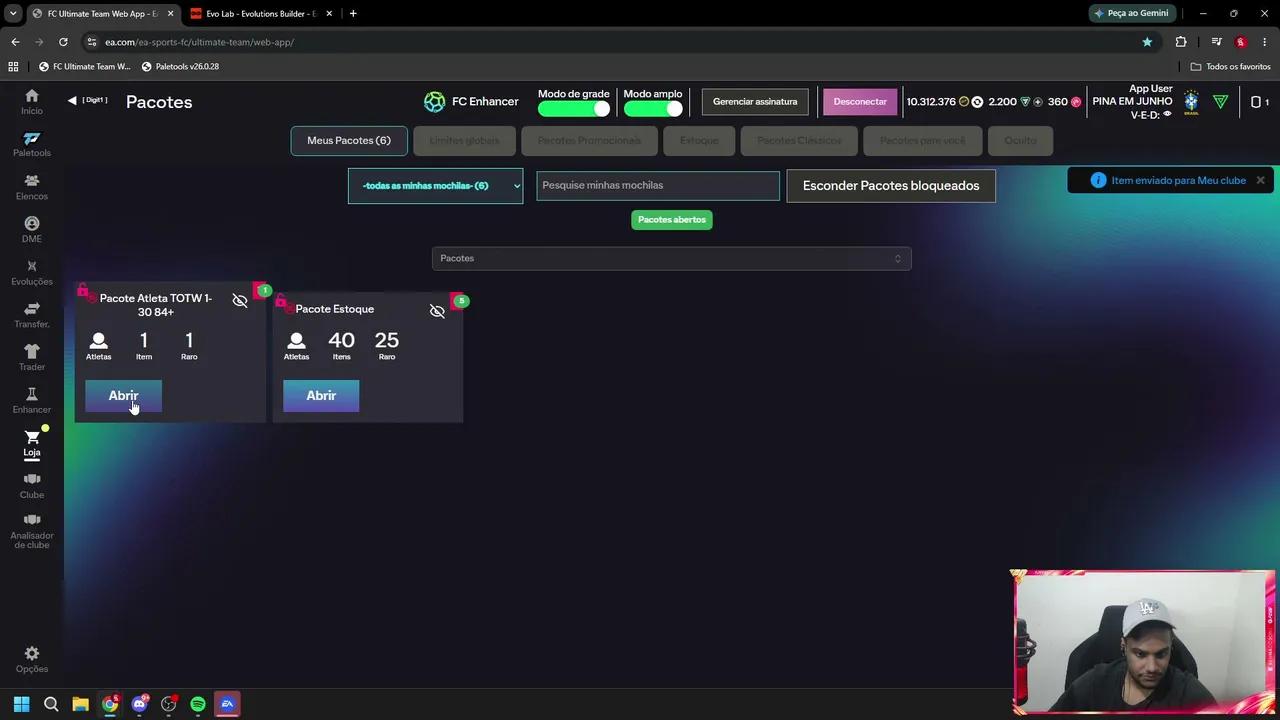Select the Estoque tab

[x=699, y=140]
